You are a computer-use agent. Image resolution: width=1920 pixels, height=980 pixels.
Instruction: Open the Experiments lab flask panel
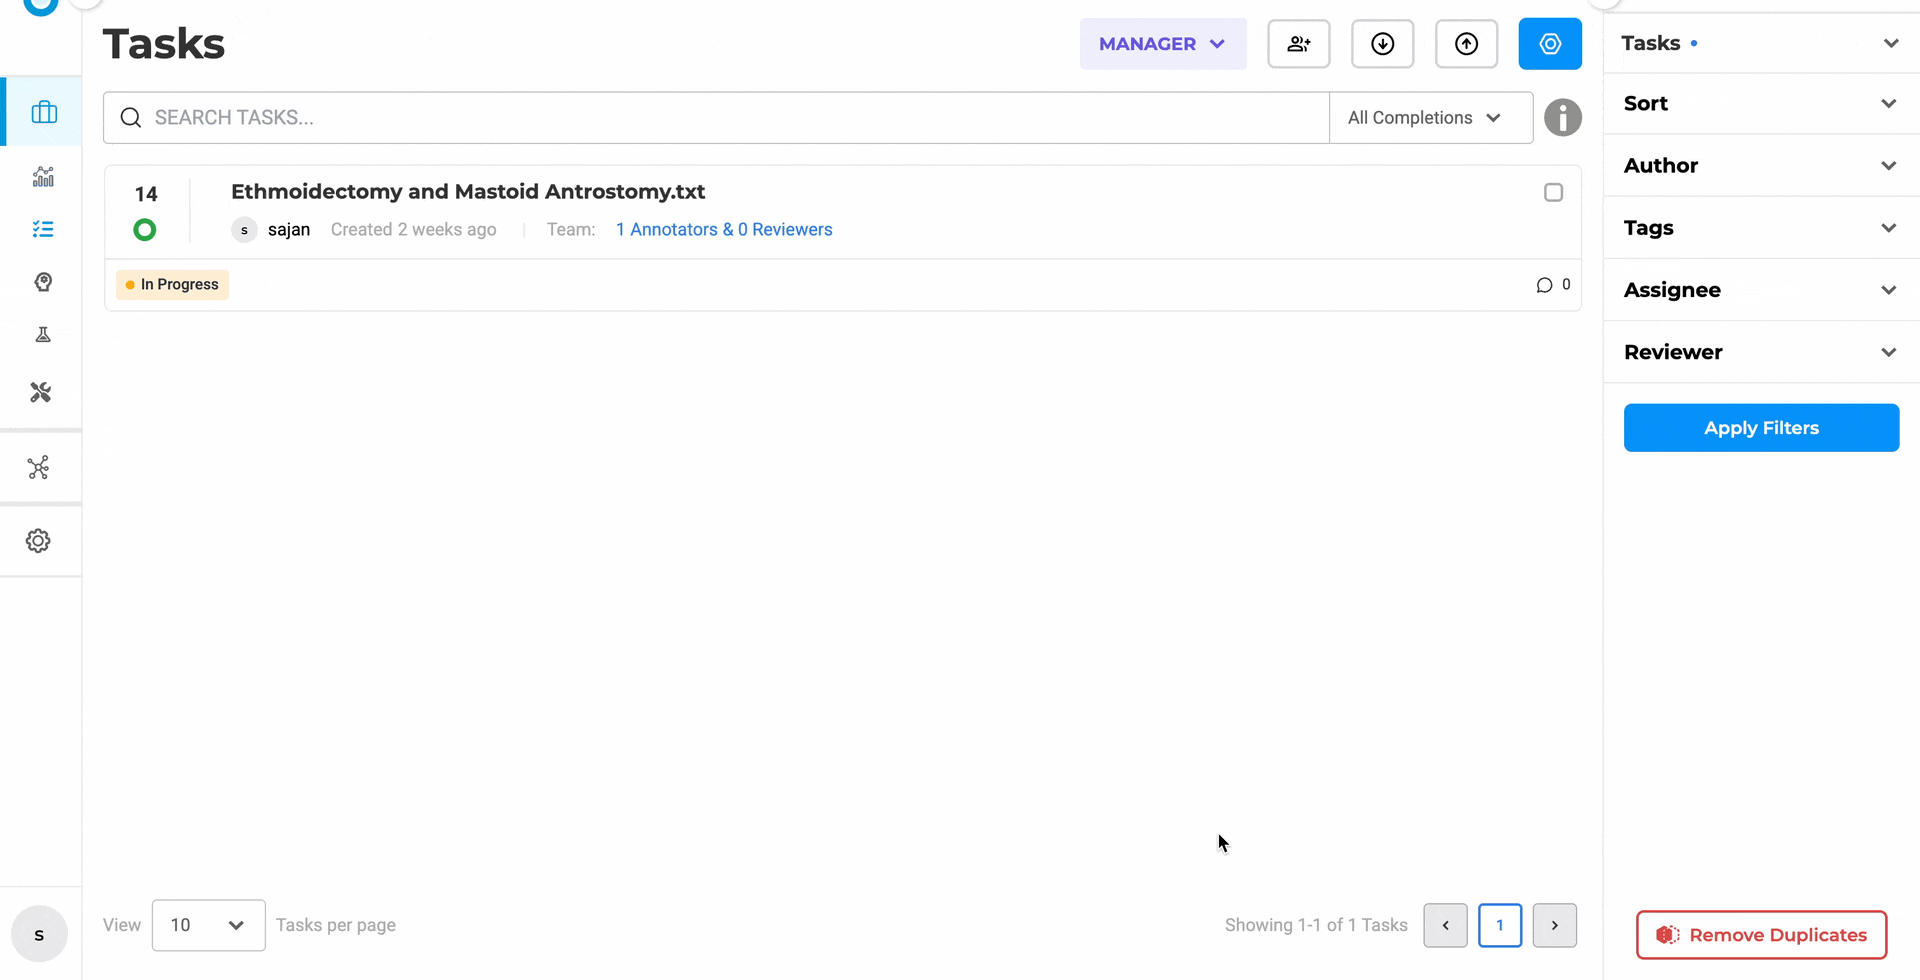43,333
